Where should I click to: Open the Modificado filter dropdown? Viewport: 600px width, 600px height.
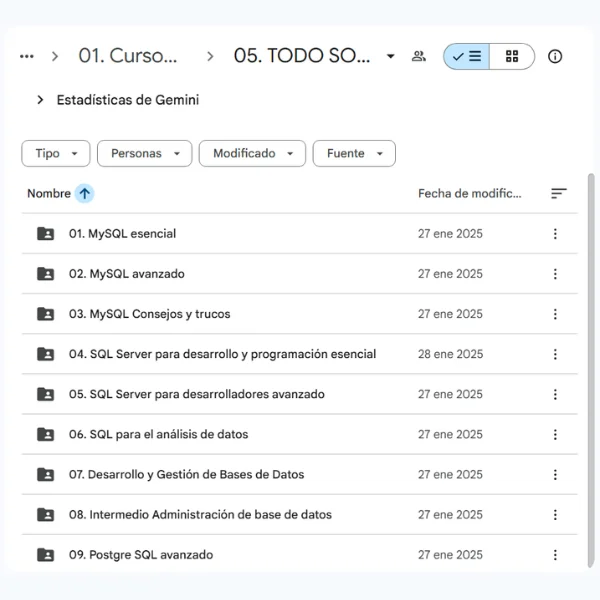click(x=252, y=153)
